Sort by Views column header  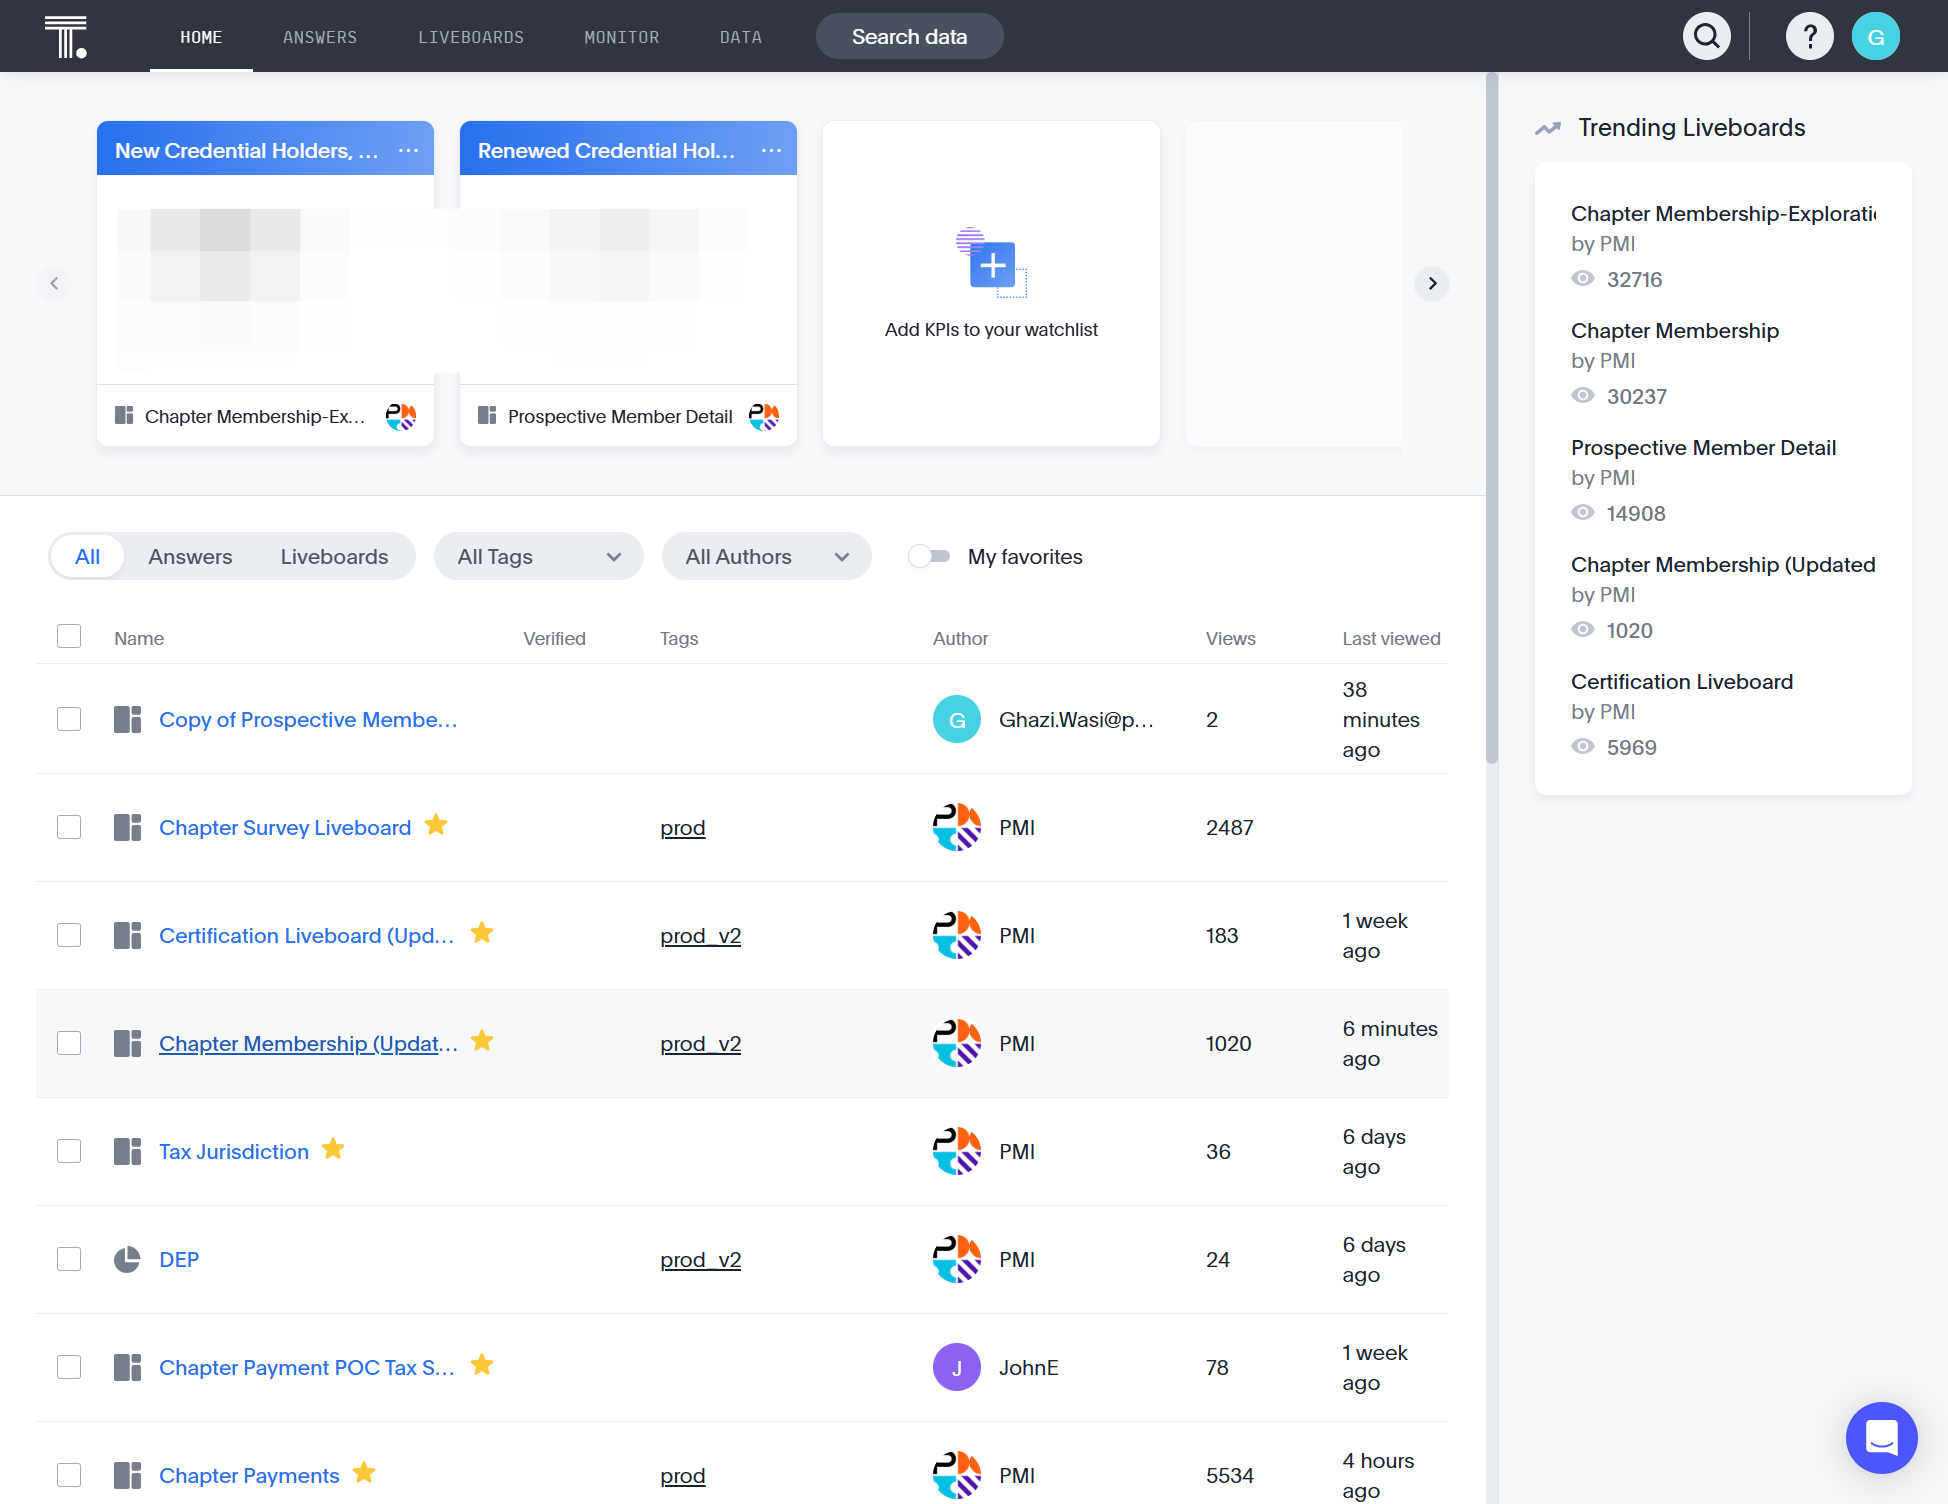tap(1231, 639)
